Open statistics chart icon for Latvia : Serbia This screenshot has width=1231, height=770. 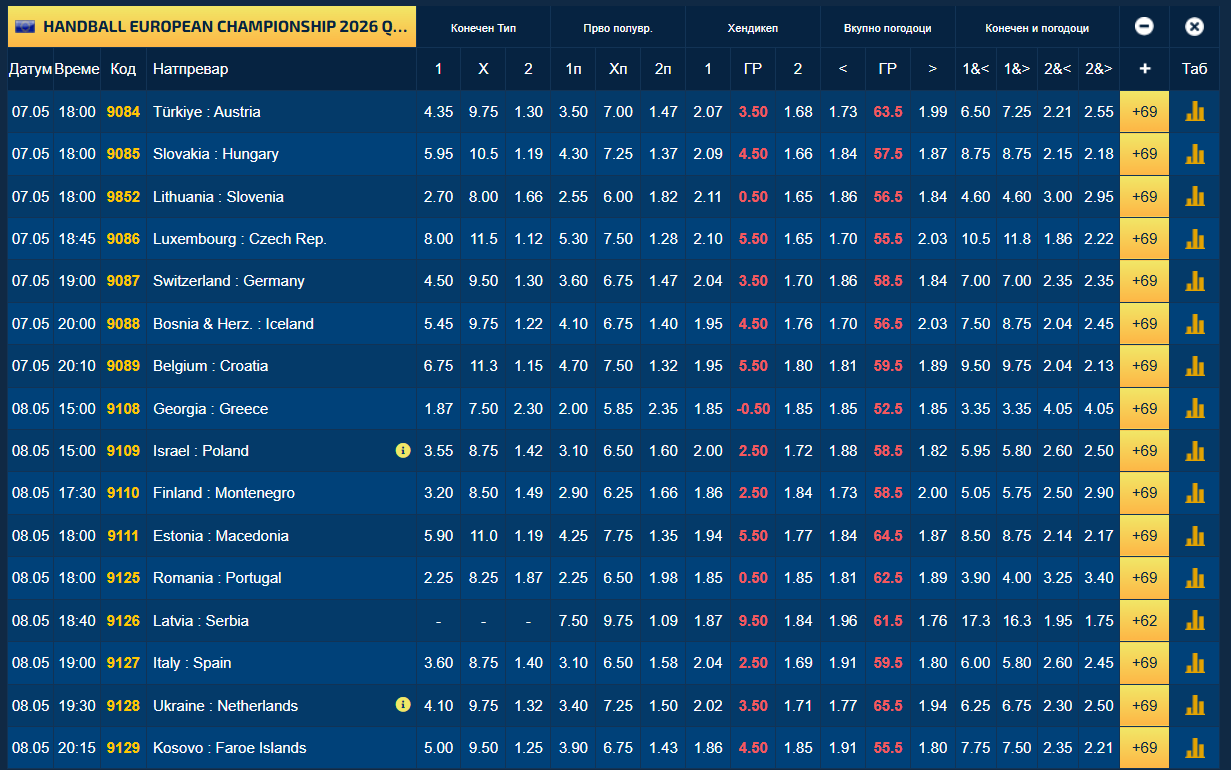(x=1194, y=621)
